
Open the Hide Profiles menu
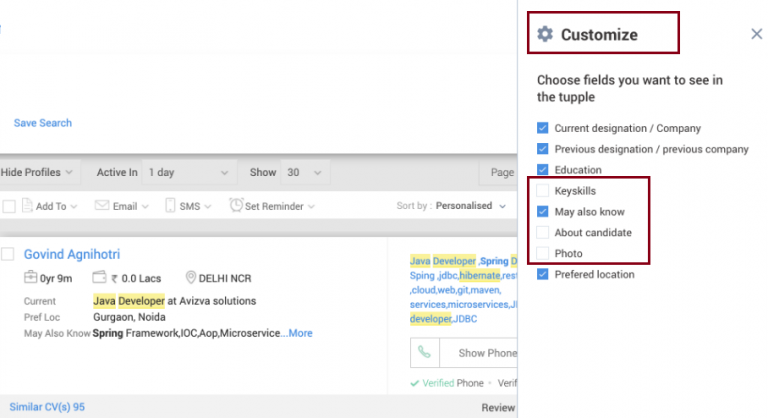36,172
